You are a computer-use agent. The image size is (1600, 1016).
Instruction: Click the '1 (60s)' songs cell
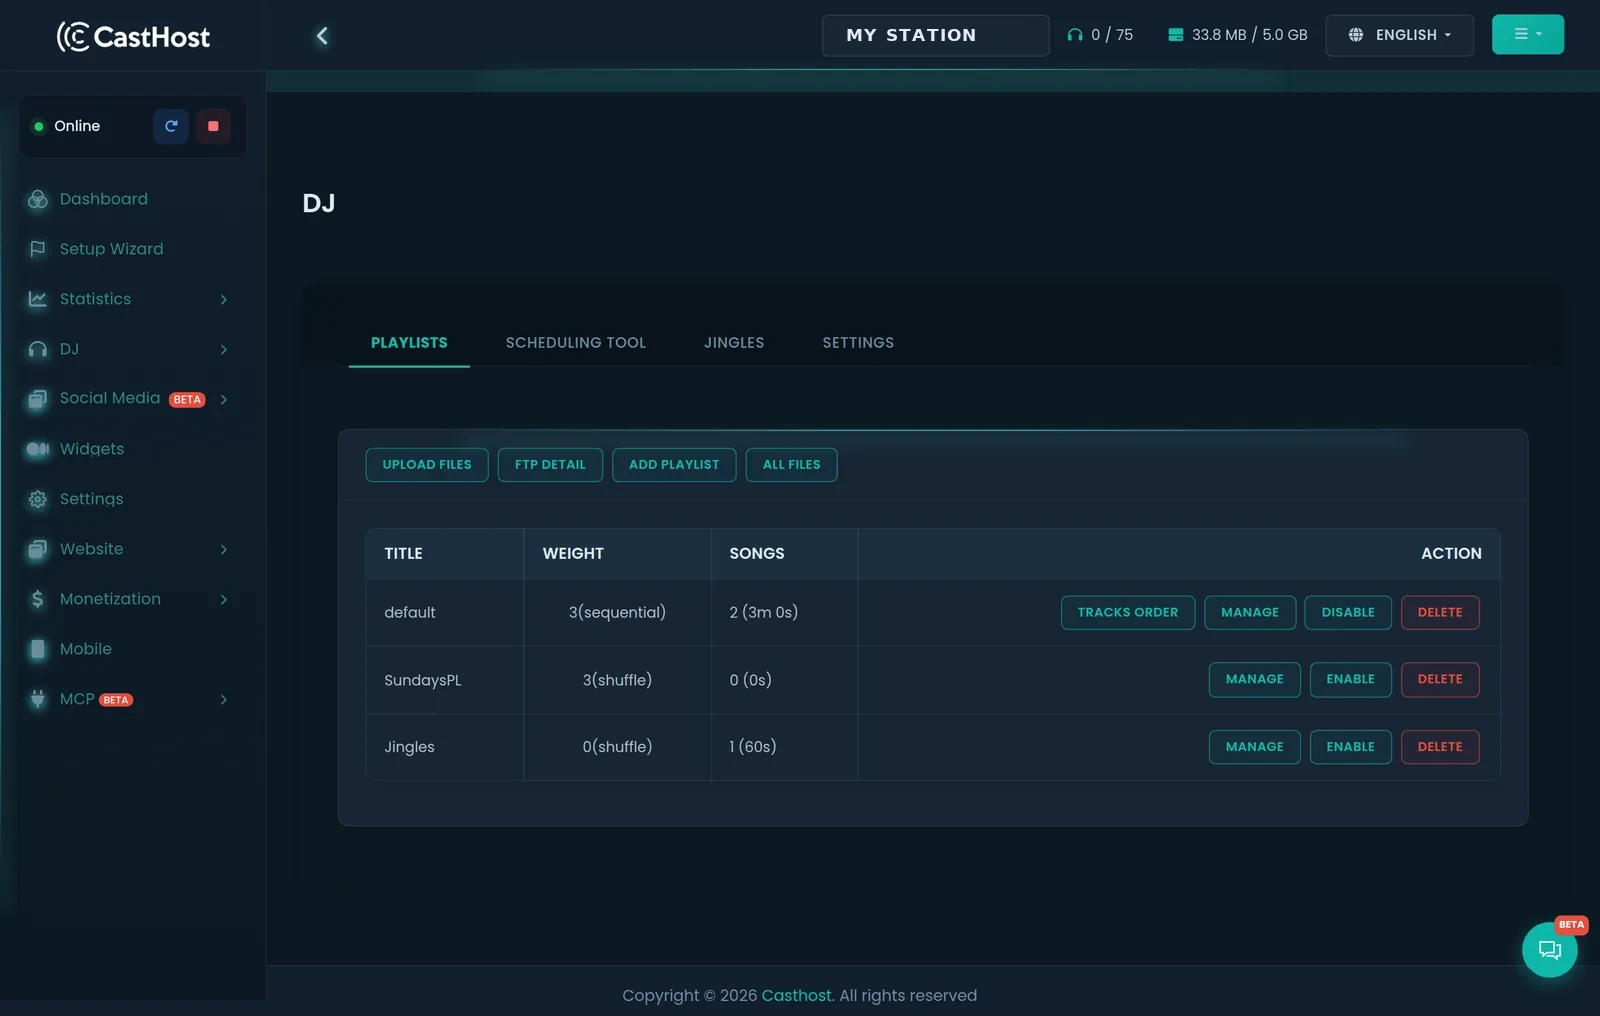[x=784, y=747]
